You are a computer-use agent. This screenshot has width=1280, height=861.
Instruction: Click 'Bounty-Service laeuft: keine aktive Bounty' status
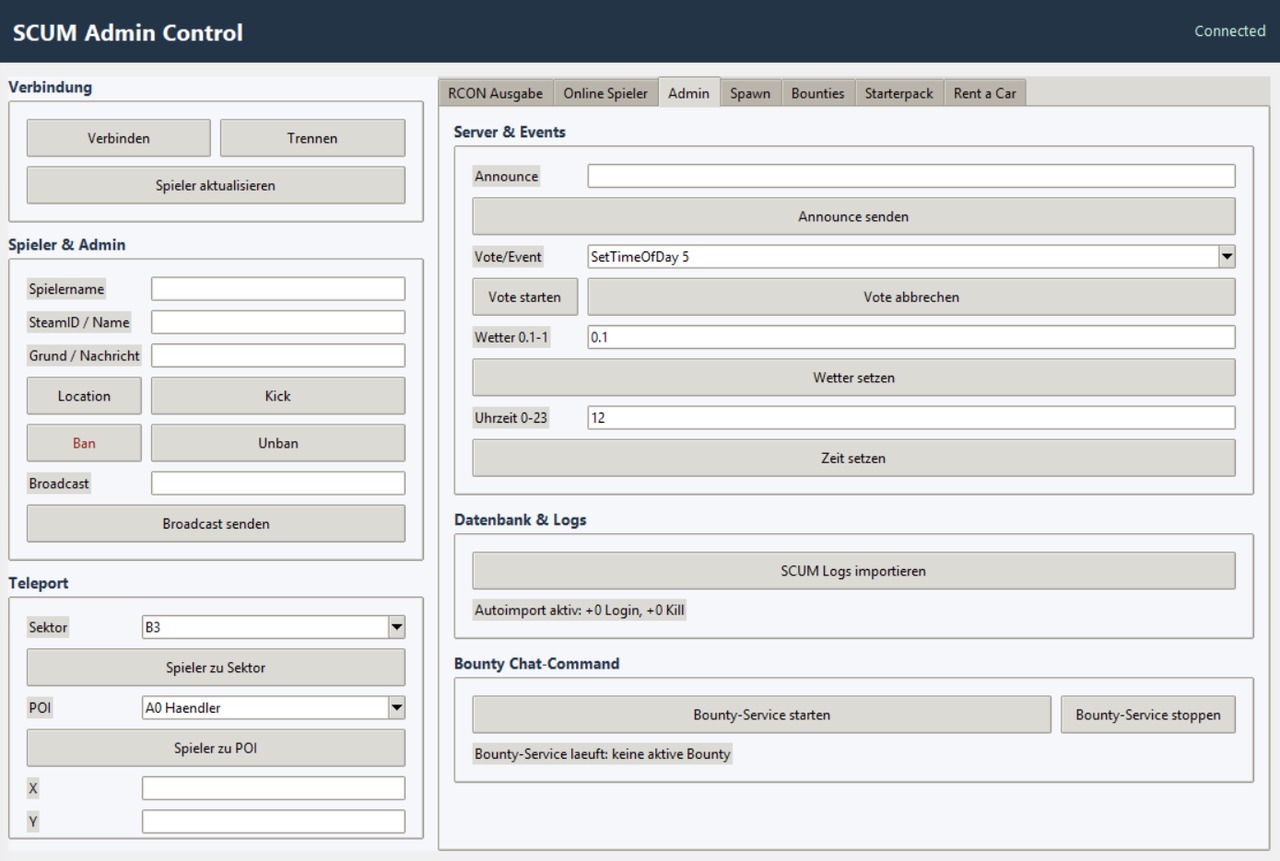[603, 753]
